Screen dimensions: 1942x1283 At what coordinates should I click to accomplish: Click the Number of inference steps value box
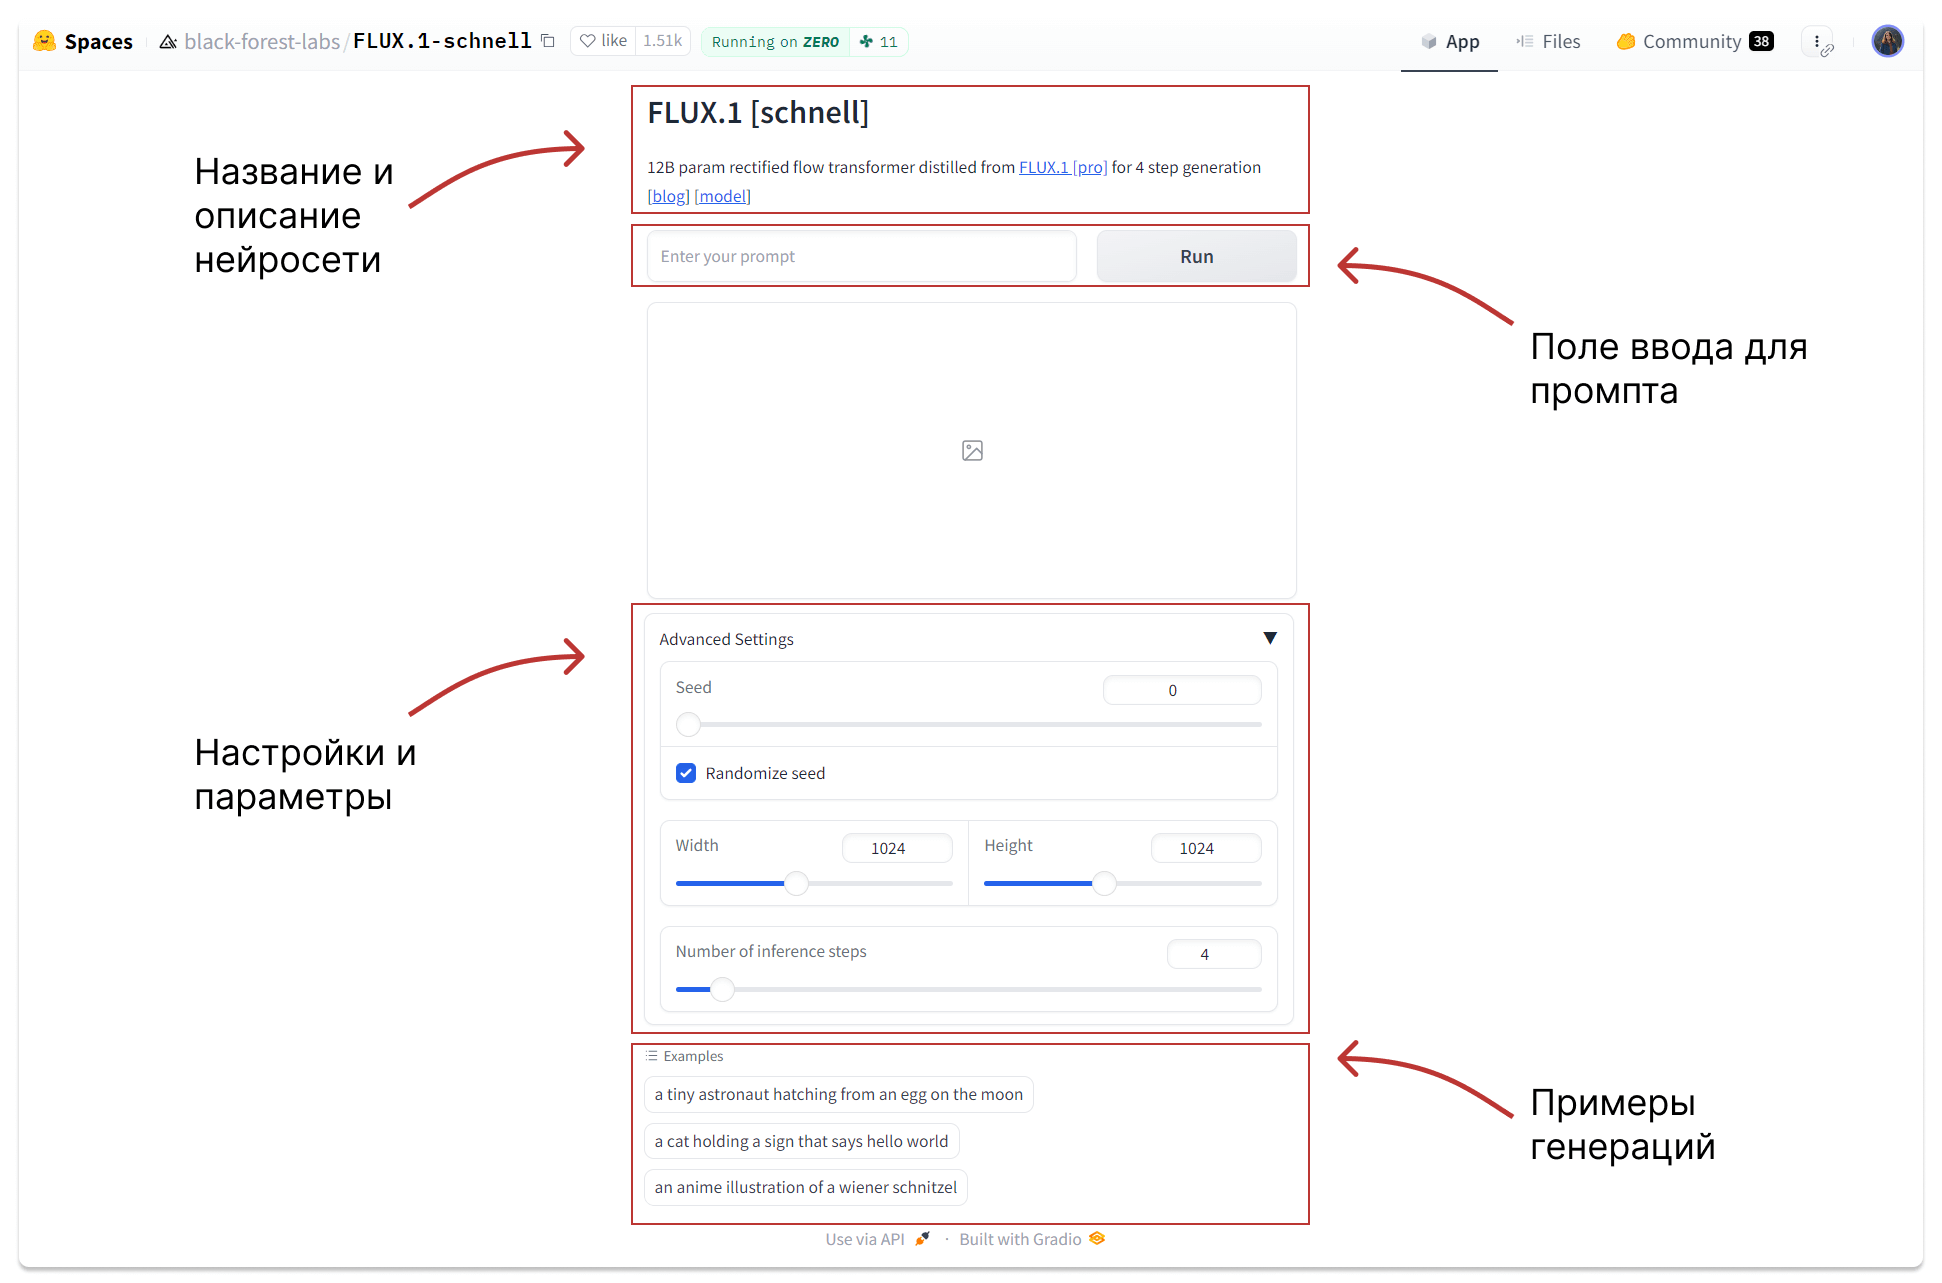click(1213, 954)
